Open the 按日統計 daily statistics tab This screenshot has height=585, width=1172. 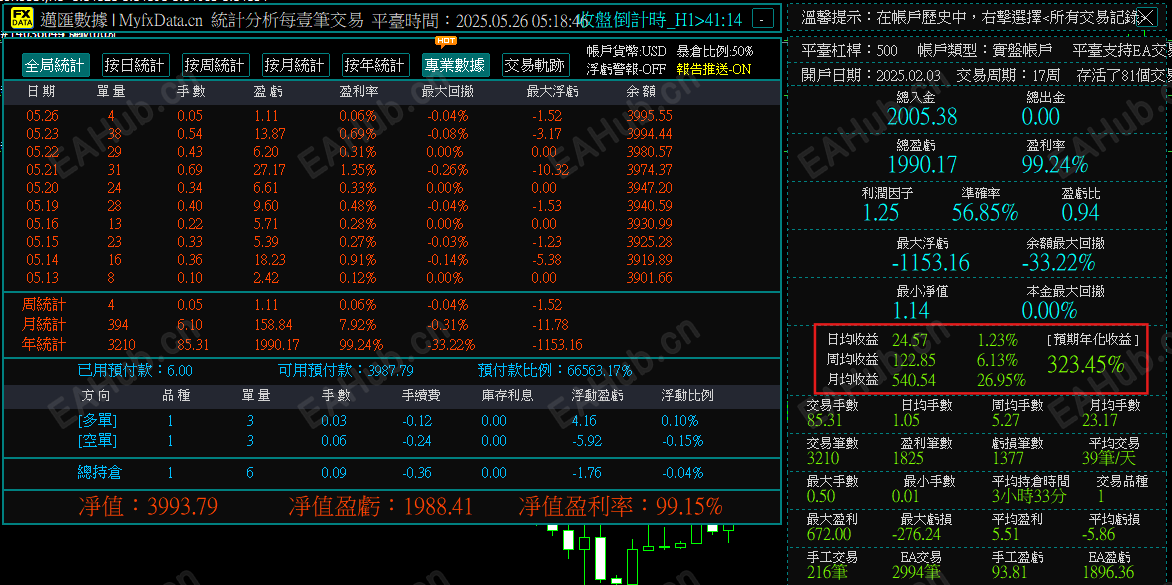pyautogui.click(x=133, y=64)
